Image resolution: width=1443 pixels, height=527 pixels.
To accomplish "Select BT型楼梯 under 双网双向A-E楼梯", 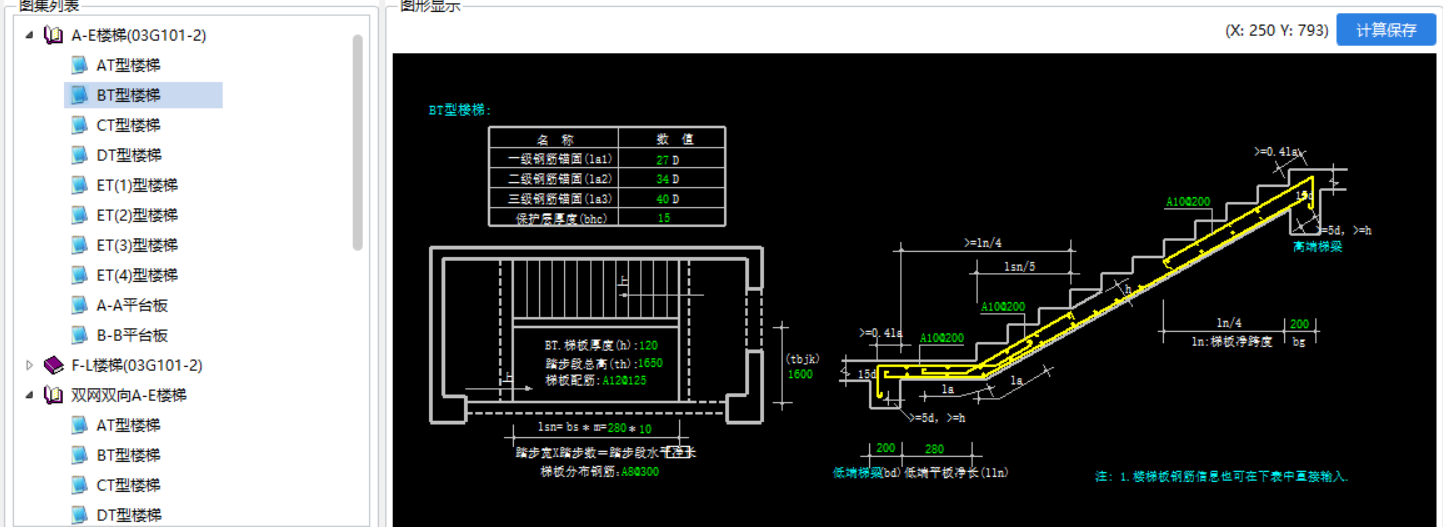I will [128, 455].
